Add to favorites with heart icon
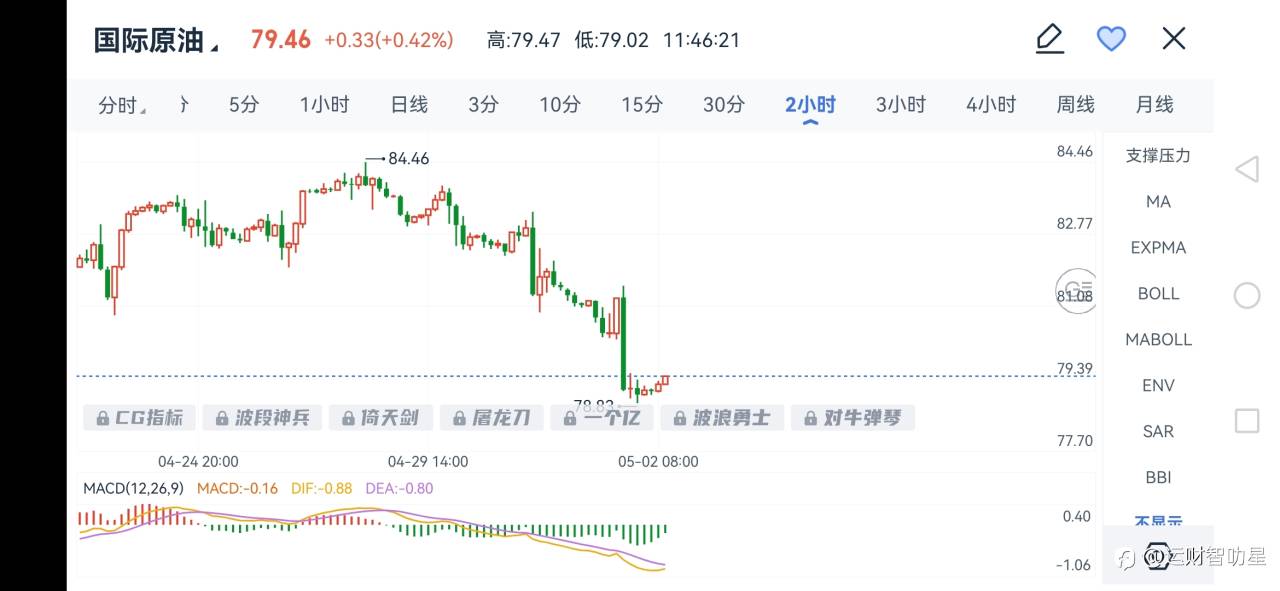This screenshot has width=1280, height=591. [1111, 39]
